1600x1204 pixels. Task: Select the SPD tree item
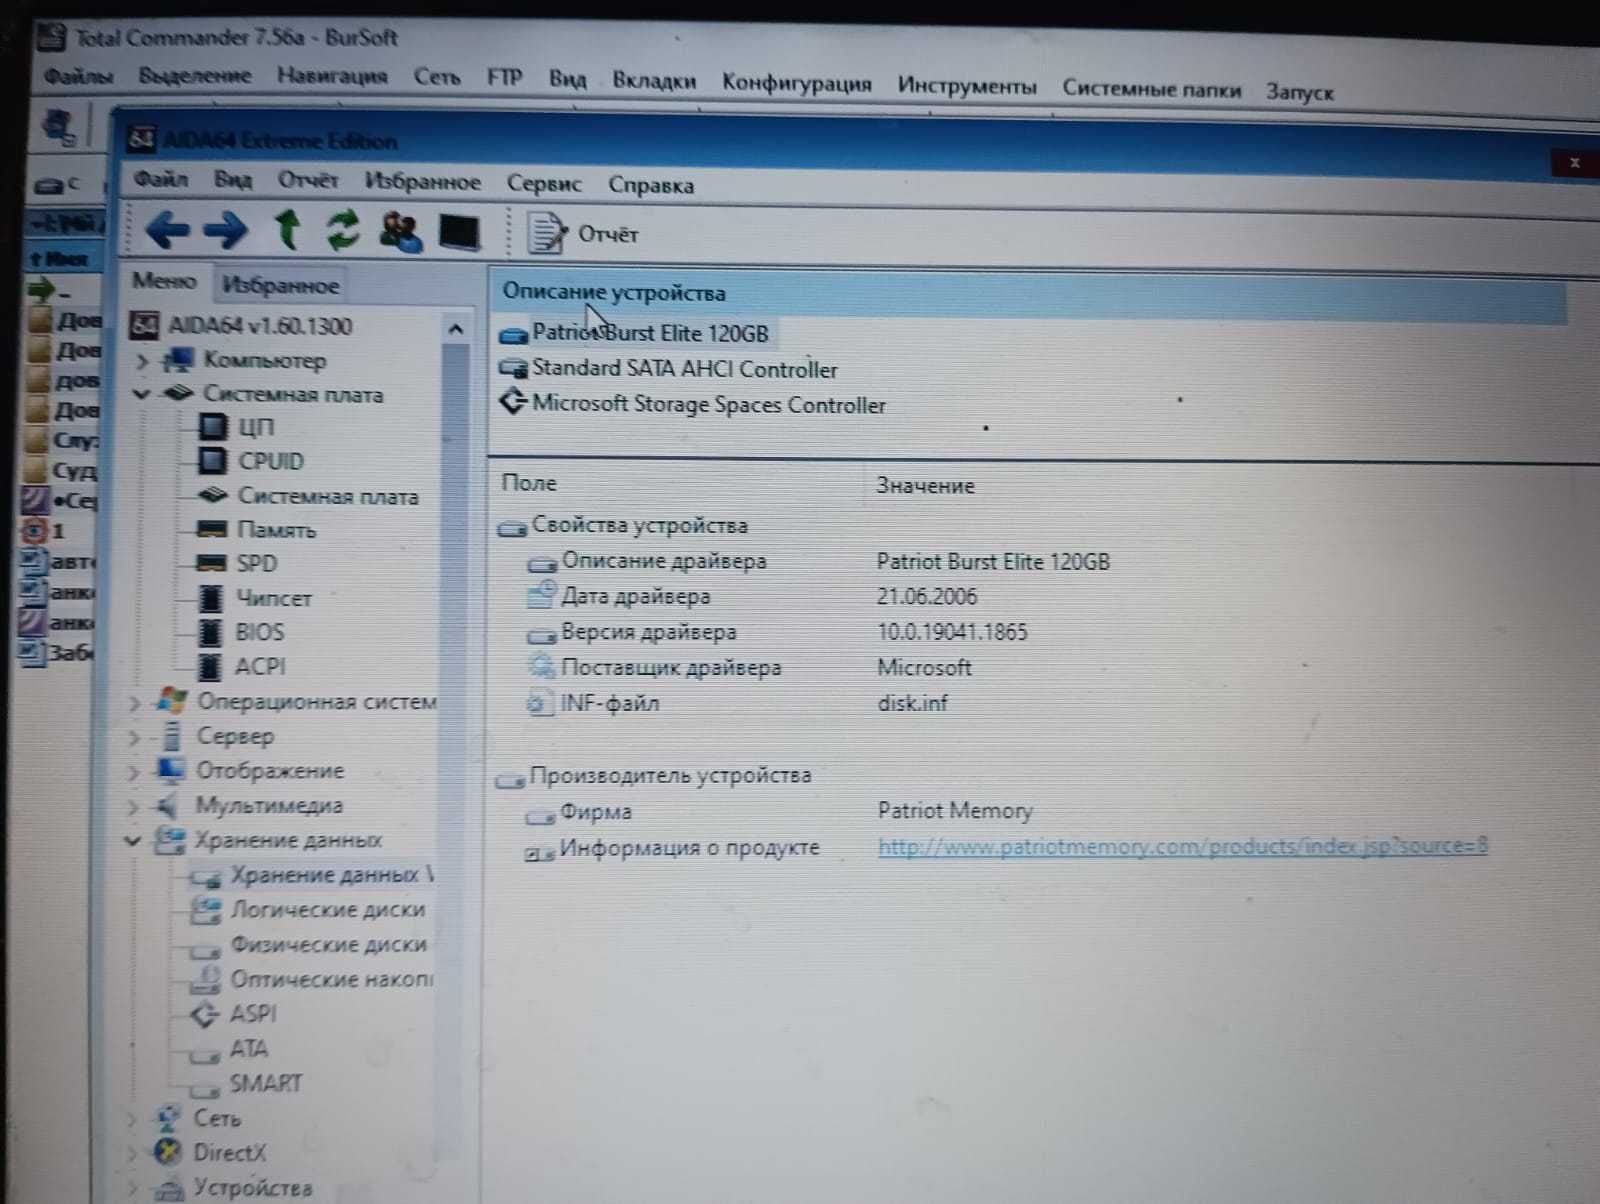click(x=238, y=564)
